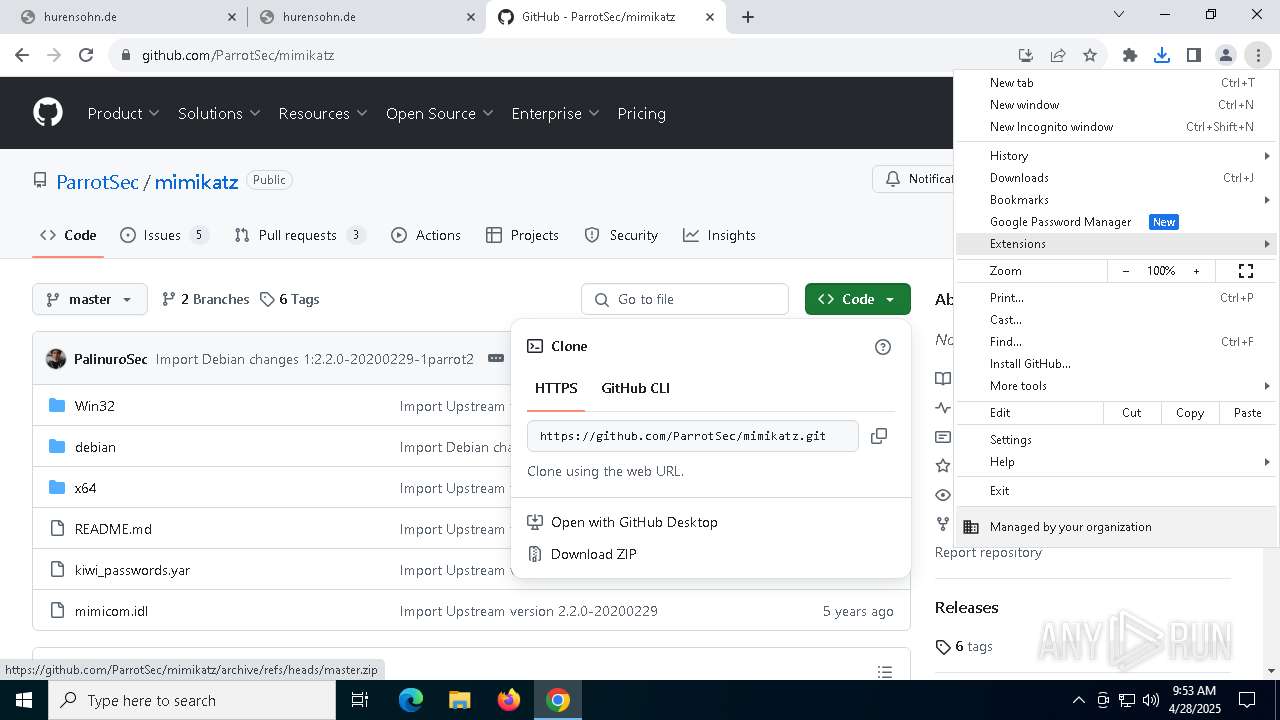Decrease zoom with the minus button

pyautogui.click(x=1126, y=271)
